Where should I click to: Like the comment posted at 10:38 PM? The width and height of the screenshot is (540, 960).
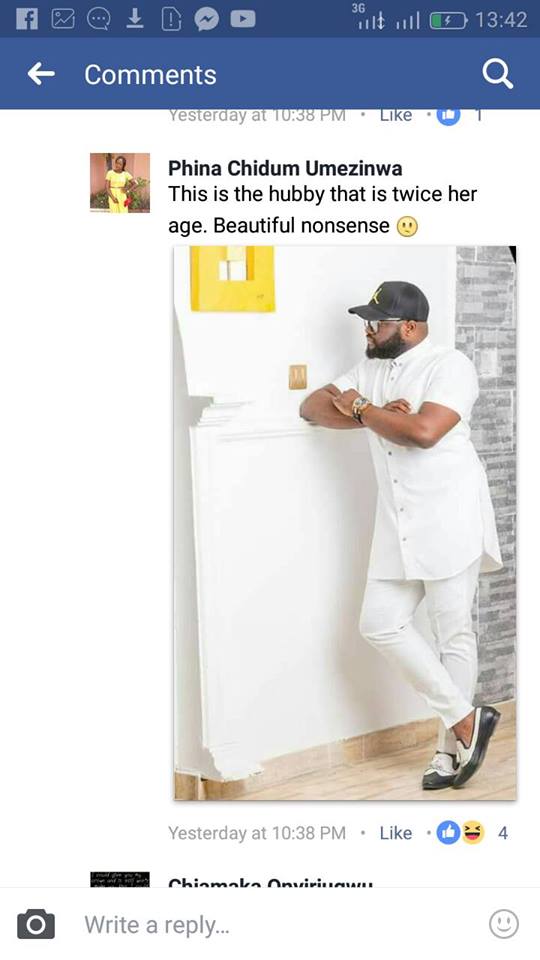pos(396,833)
